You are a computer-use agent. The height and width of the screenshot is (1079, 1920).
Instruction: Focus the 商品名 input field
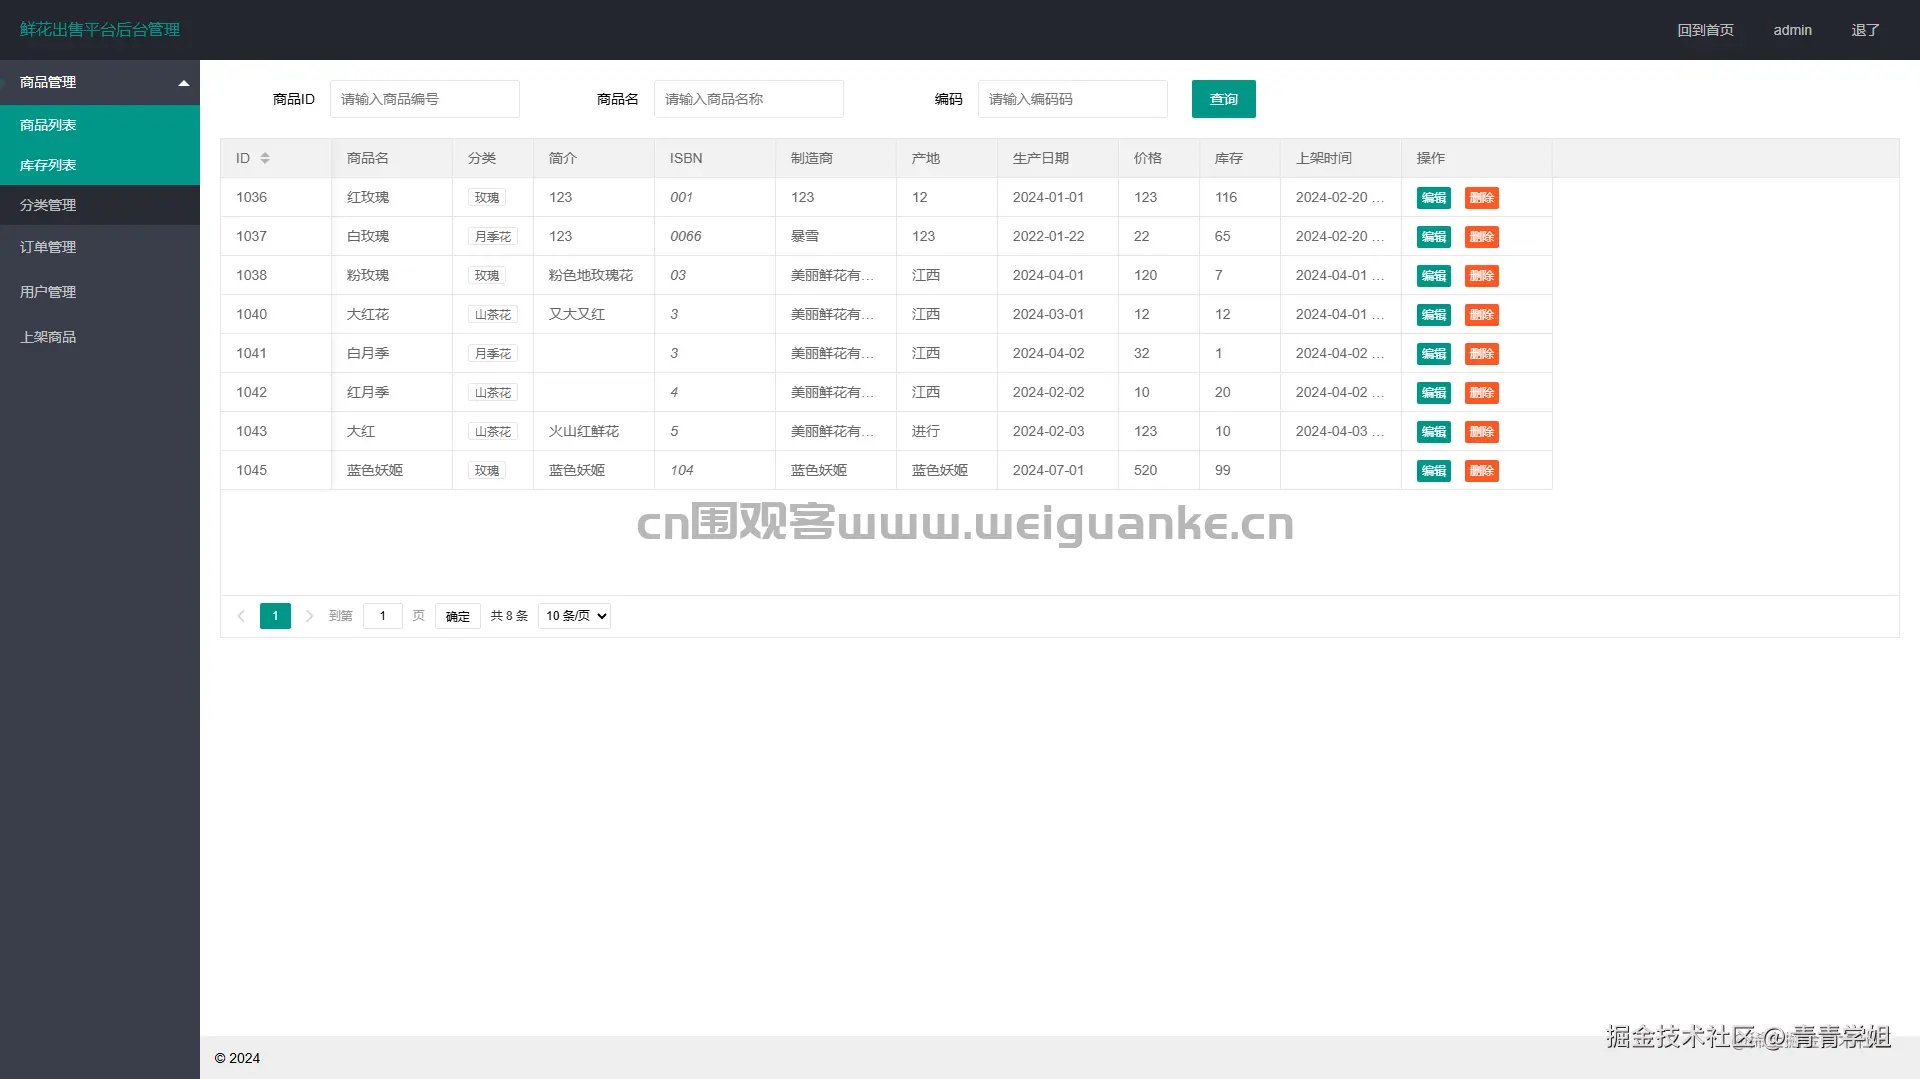(x=749, y=99)
